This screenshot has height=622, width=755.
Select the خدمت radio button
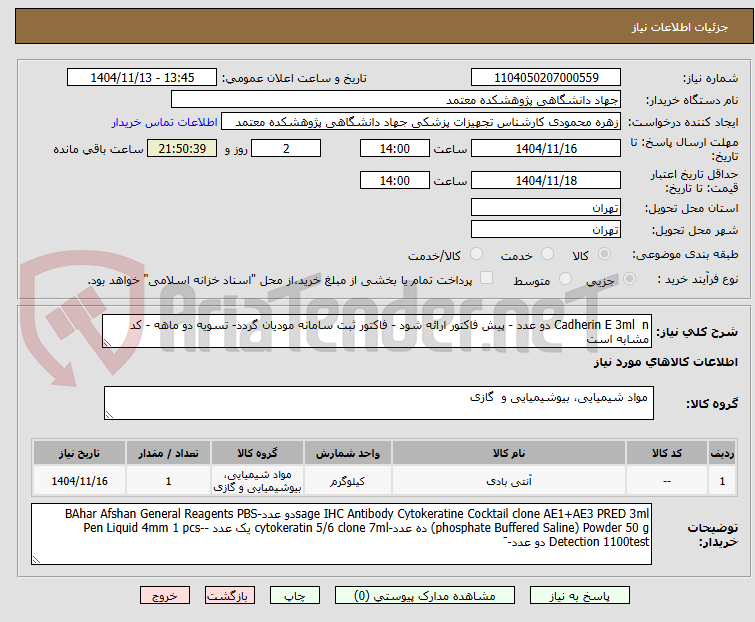coord(547,254)
